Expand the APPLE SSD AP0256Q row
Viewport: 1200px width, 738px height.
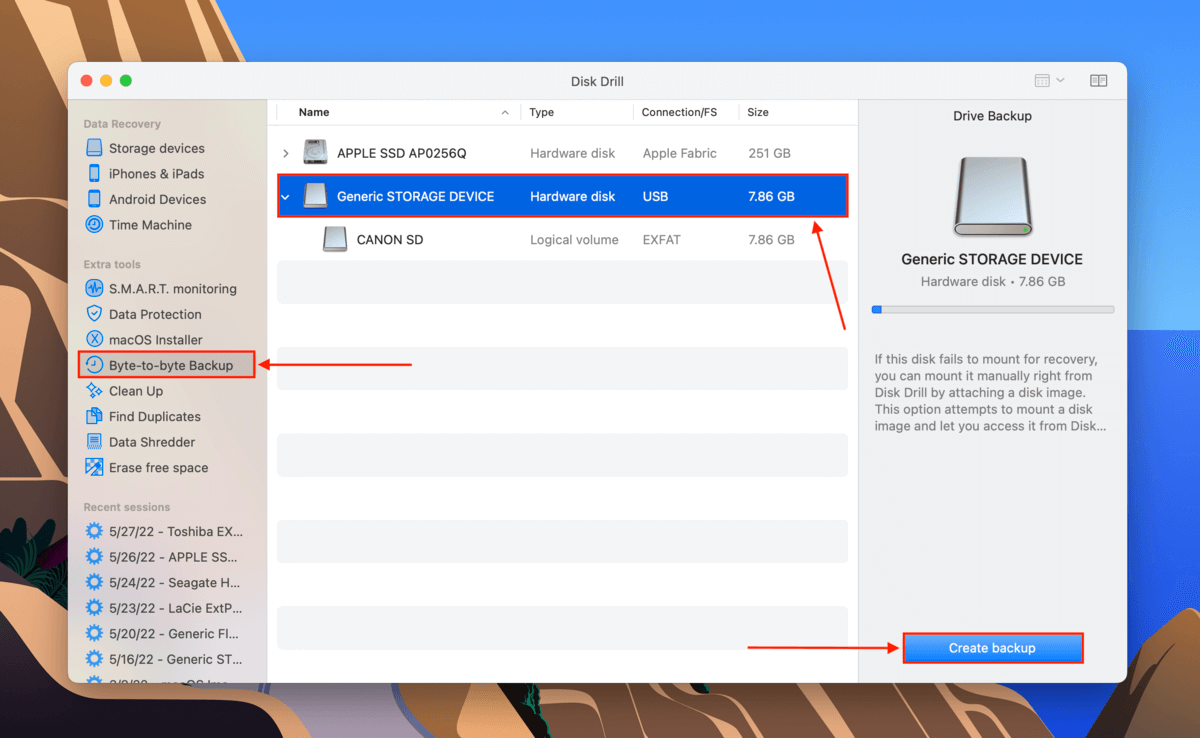[x=286, y=153]
